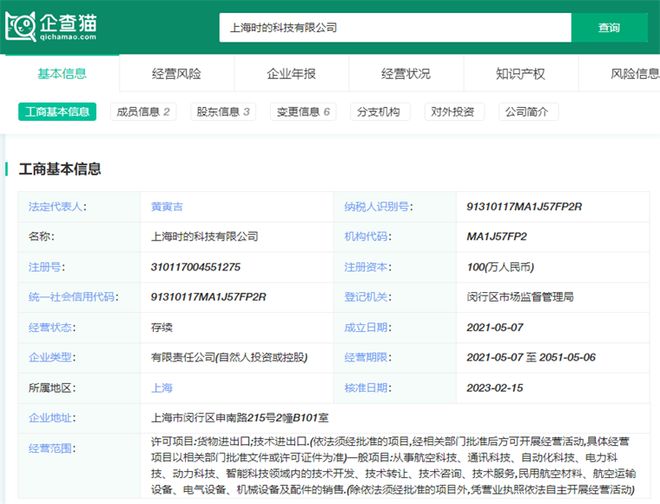
Task: Select the 公司简介 sub-tab
Action: coord(527,112)
